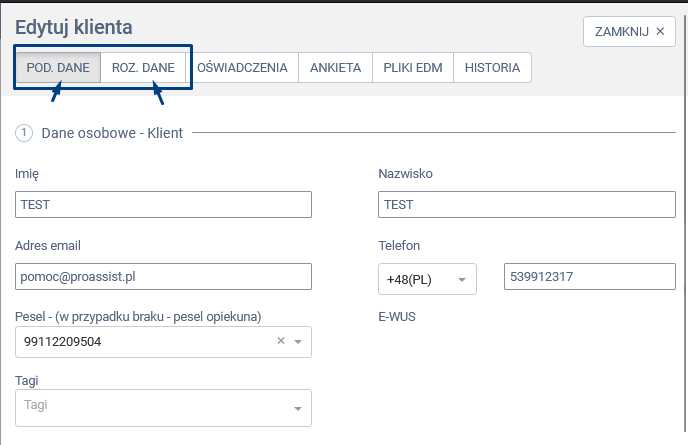Open the +48(PL) country code dropdown
This screenshot has width=688, height=445.
tap(427, 279)
